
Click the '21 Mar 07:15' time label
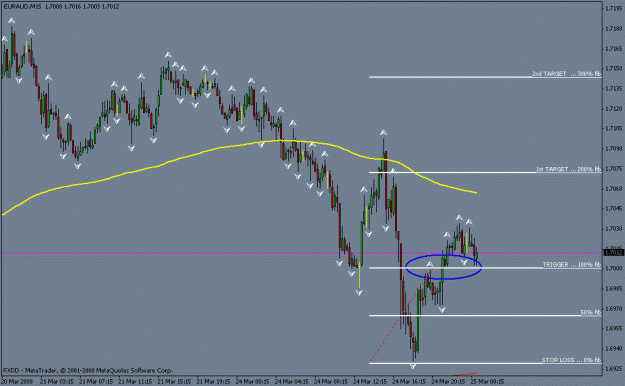96,382
